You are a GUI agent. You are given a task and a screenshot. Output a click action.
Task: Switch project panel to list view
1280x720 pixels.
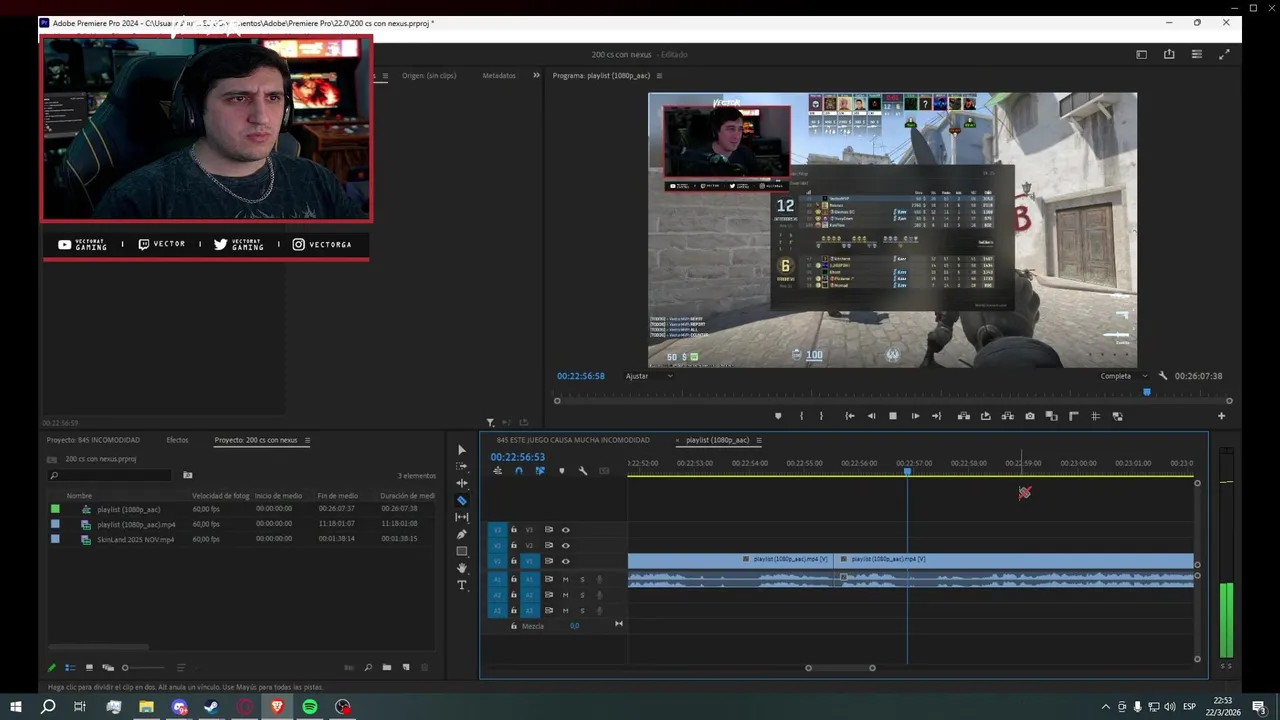point(70,668)
